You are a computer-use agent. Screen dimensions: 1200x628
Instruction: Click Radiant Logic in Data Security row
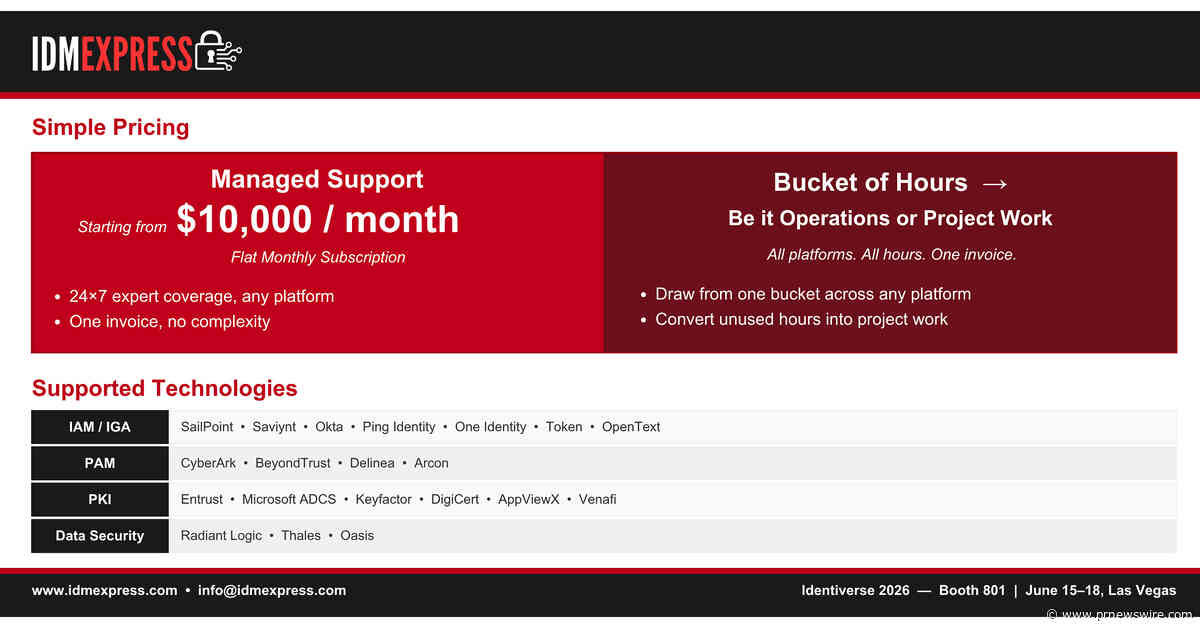pos(221,535)
